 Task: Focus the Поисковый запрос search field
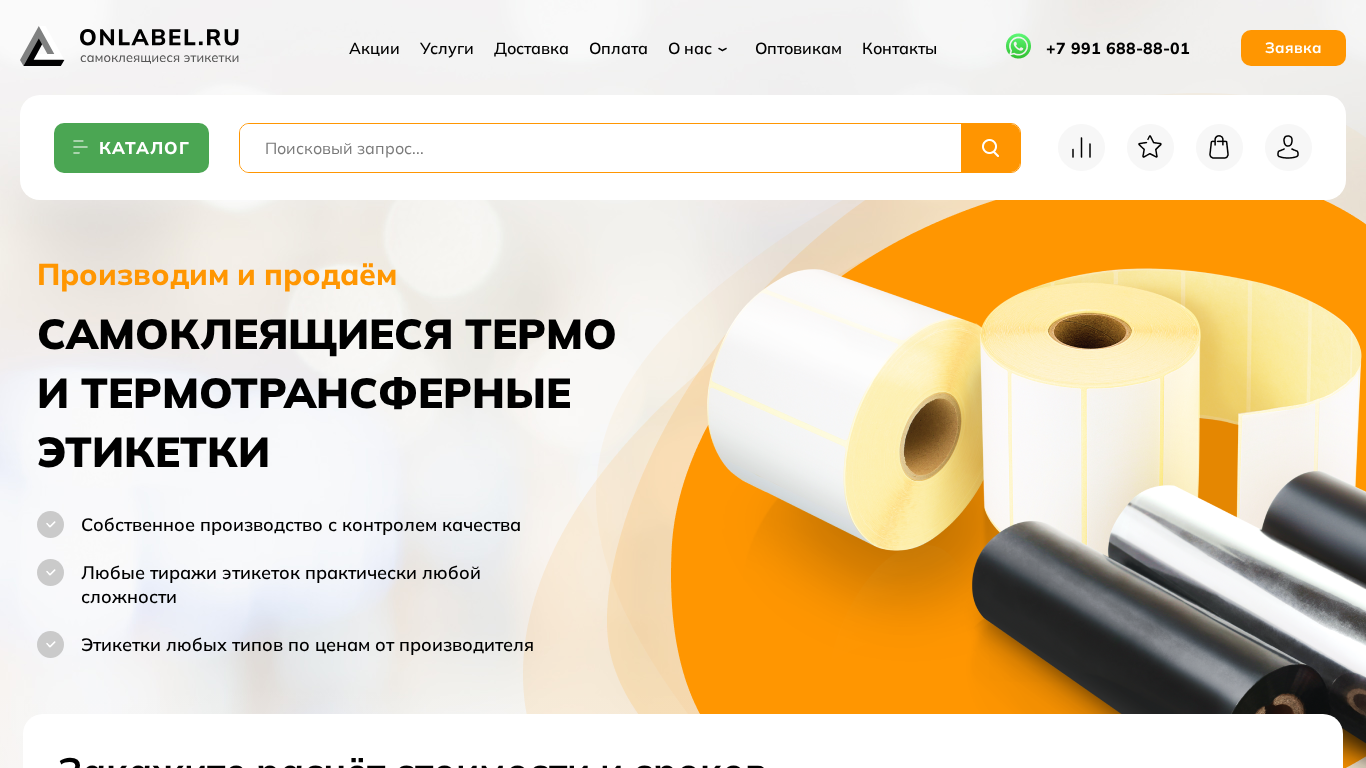click(600, 148)
